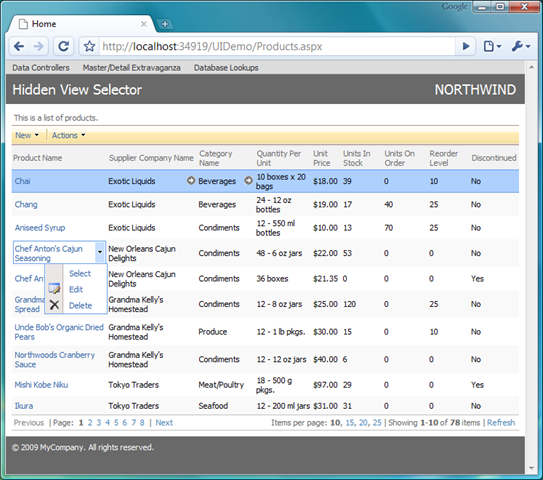Click the dropdown arrow on Chef Anton's Cajun Seasoning

pyautogui.click(x=100, y=252)
